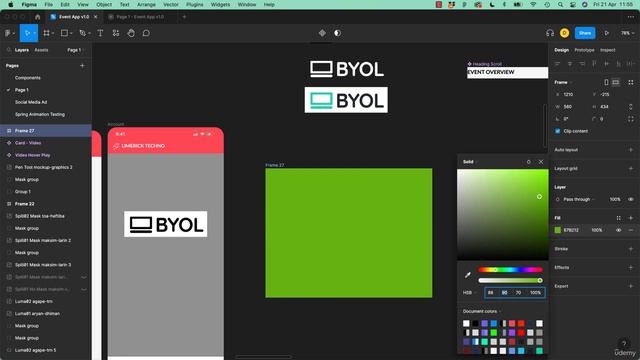Go to the home icon in tab bar
The image size is (640, 360).
tap(38, 17)
